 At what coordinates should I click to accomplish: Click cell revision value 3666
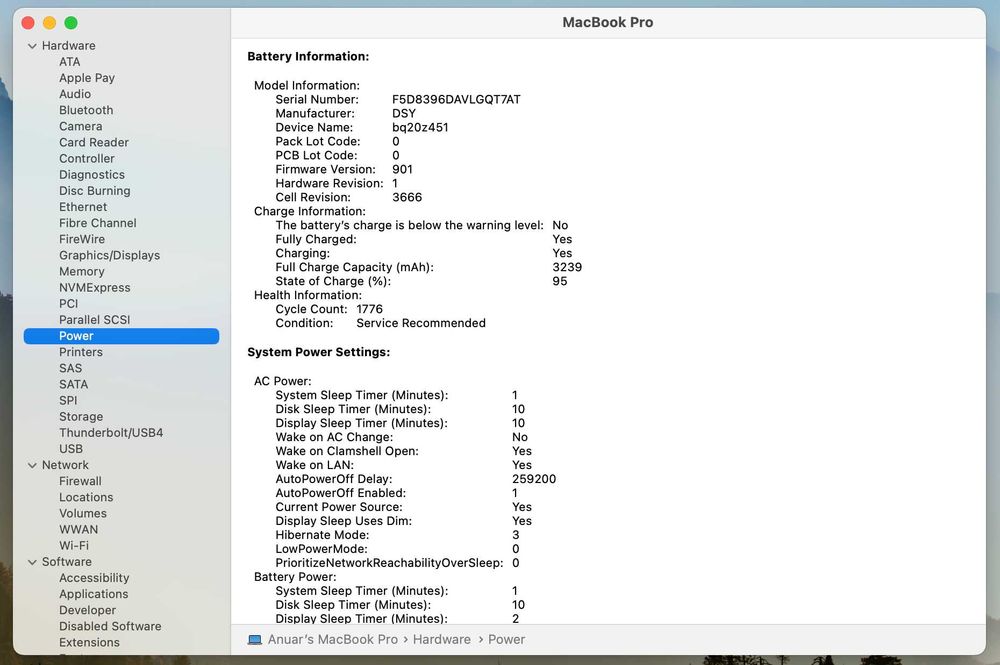pos(407,198)
